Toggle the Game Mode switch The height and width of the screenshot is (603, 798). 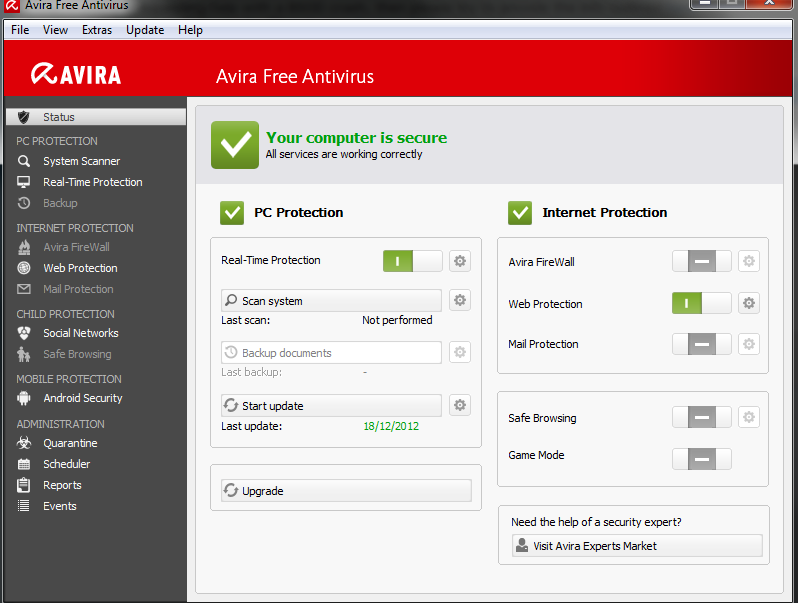coord(702,459)
